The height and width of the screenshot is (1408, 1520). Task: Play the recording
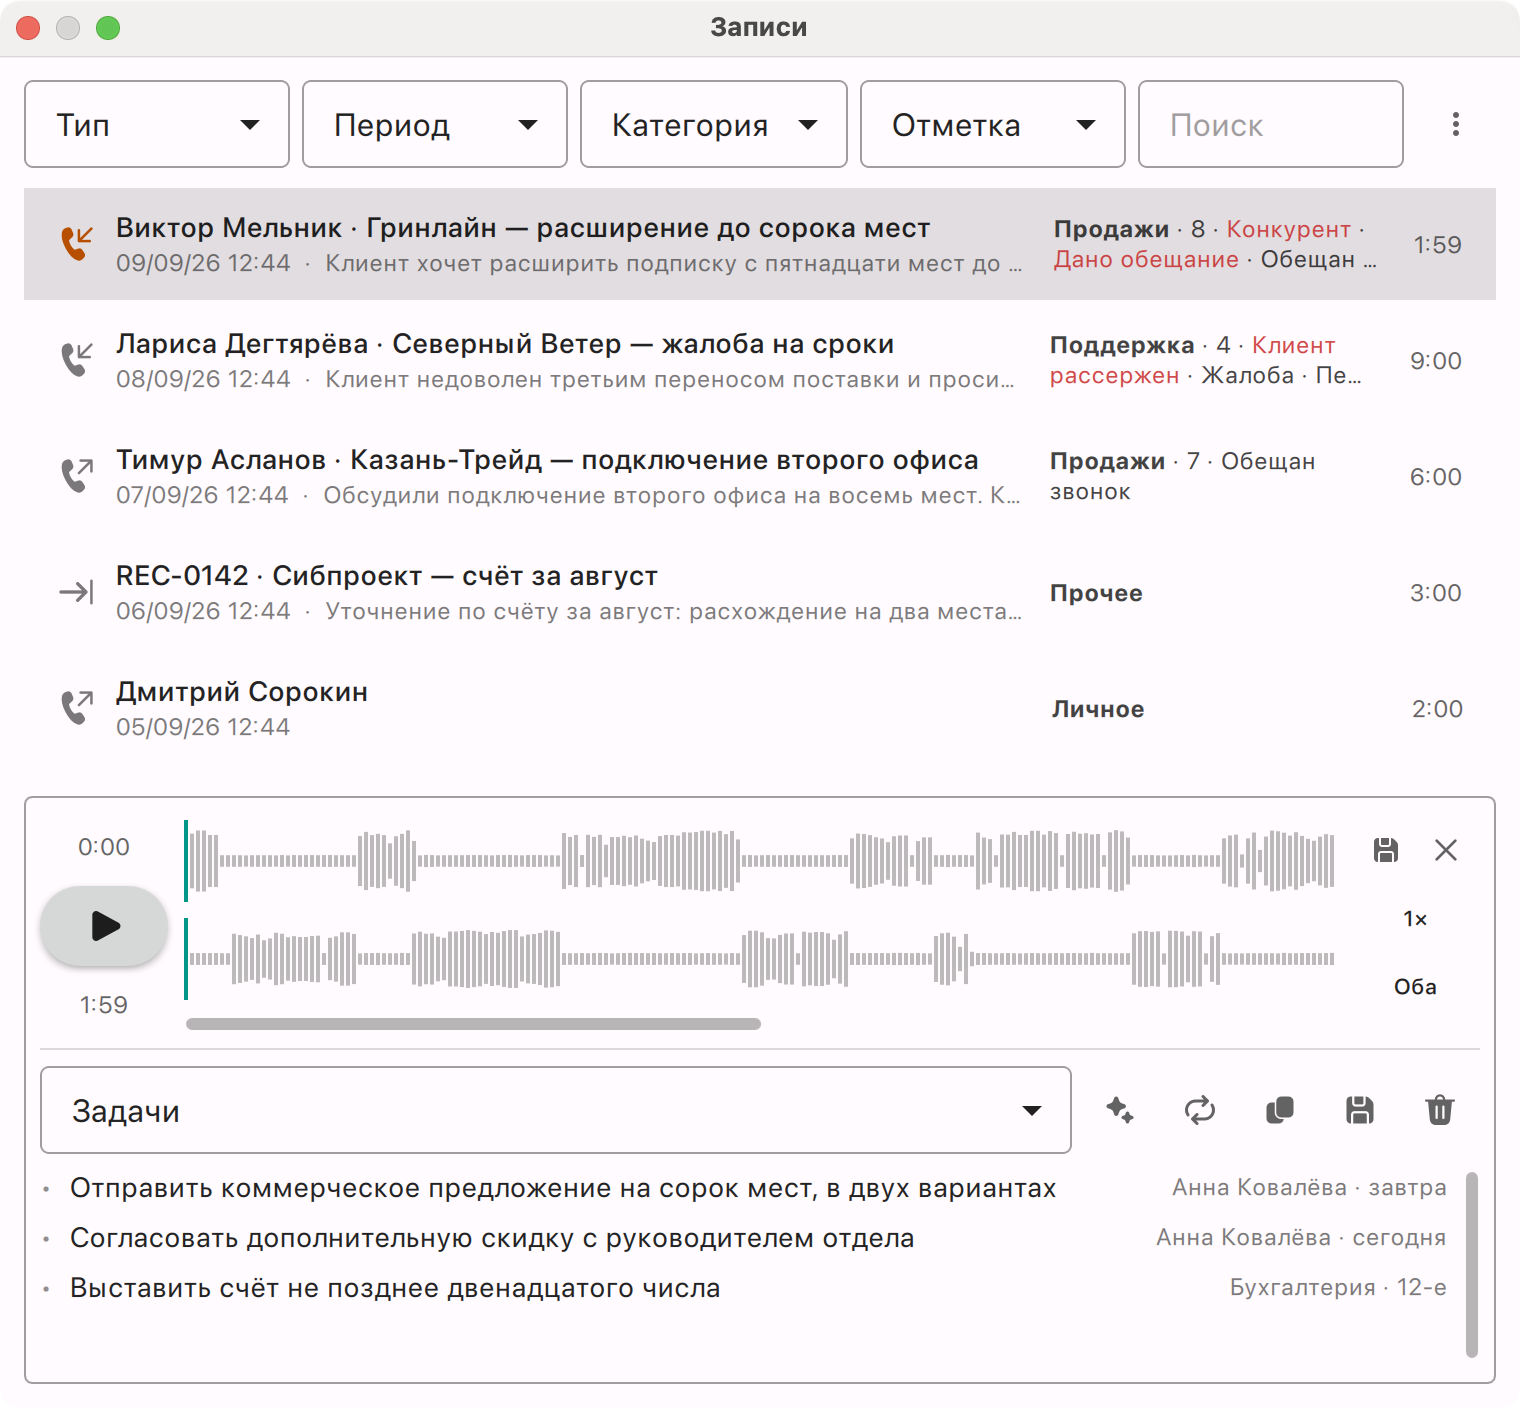click(x=104, y=926)
